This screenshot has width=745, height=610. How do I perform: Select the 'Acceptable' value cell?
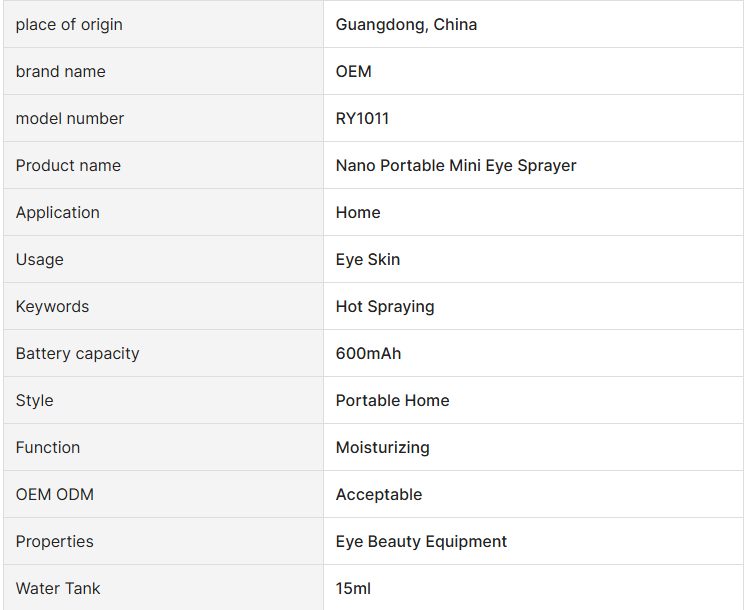click(x=379, y=494)
